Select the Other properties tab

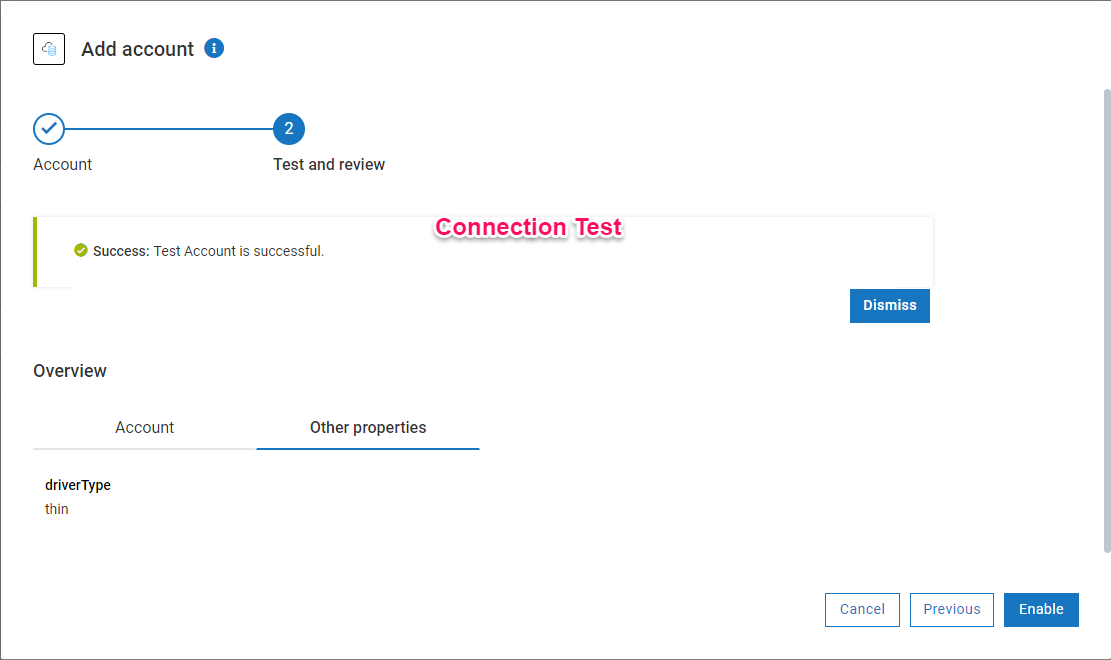click(368, 428)
